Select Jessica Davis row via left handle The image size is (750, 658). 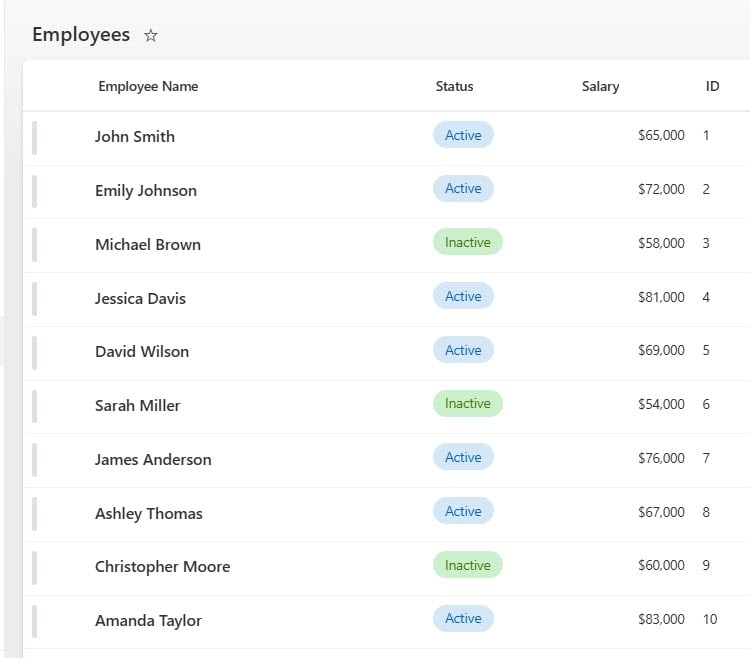tap(34, 299)
